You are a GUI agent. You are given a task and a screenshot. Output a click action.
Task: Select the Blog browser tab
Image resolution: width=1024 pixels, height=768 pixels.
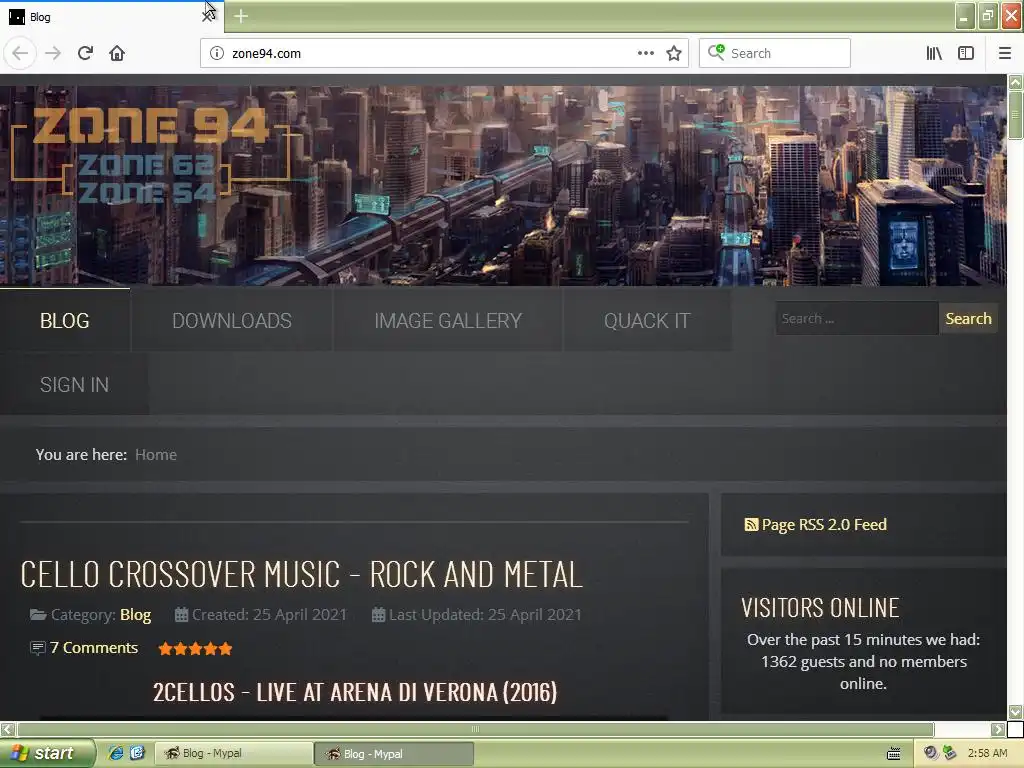[111, 17]
